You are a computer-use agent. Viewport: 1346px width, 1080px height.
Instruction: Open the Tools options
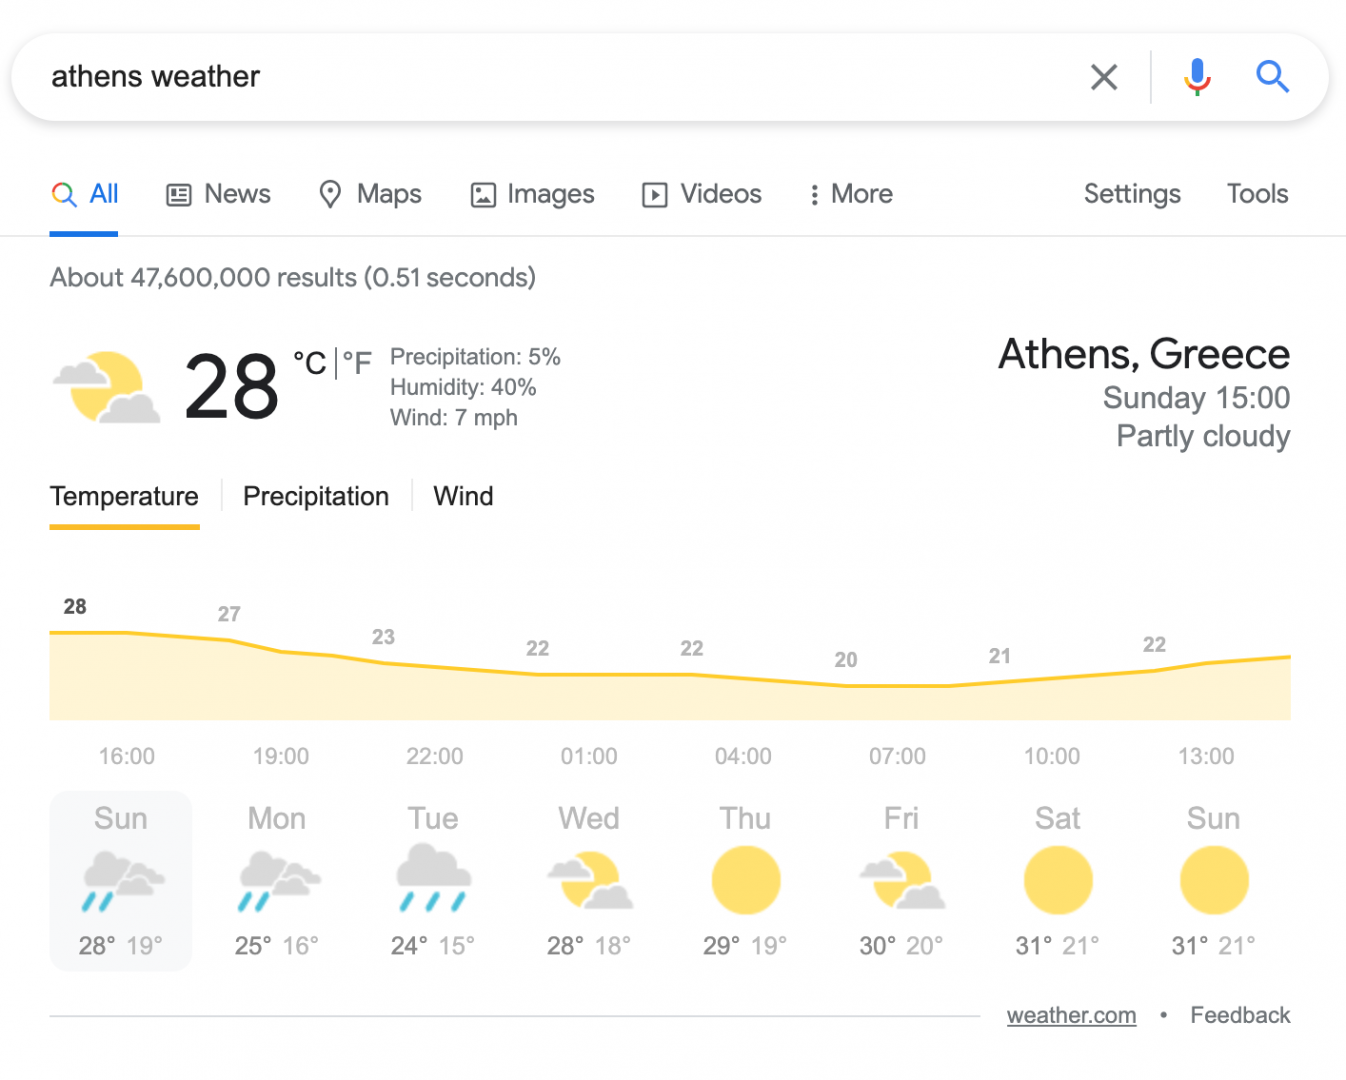point(1257,194)
